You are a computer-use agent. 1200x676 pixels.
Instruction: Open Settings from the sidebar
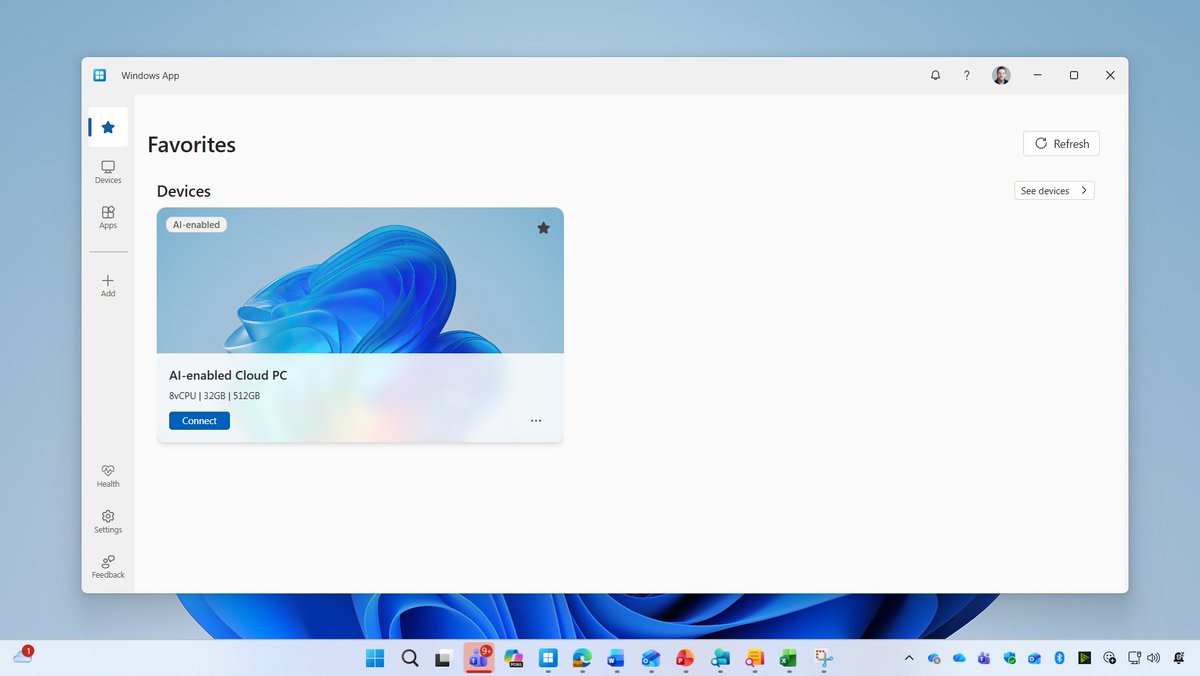pos(107,521)
